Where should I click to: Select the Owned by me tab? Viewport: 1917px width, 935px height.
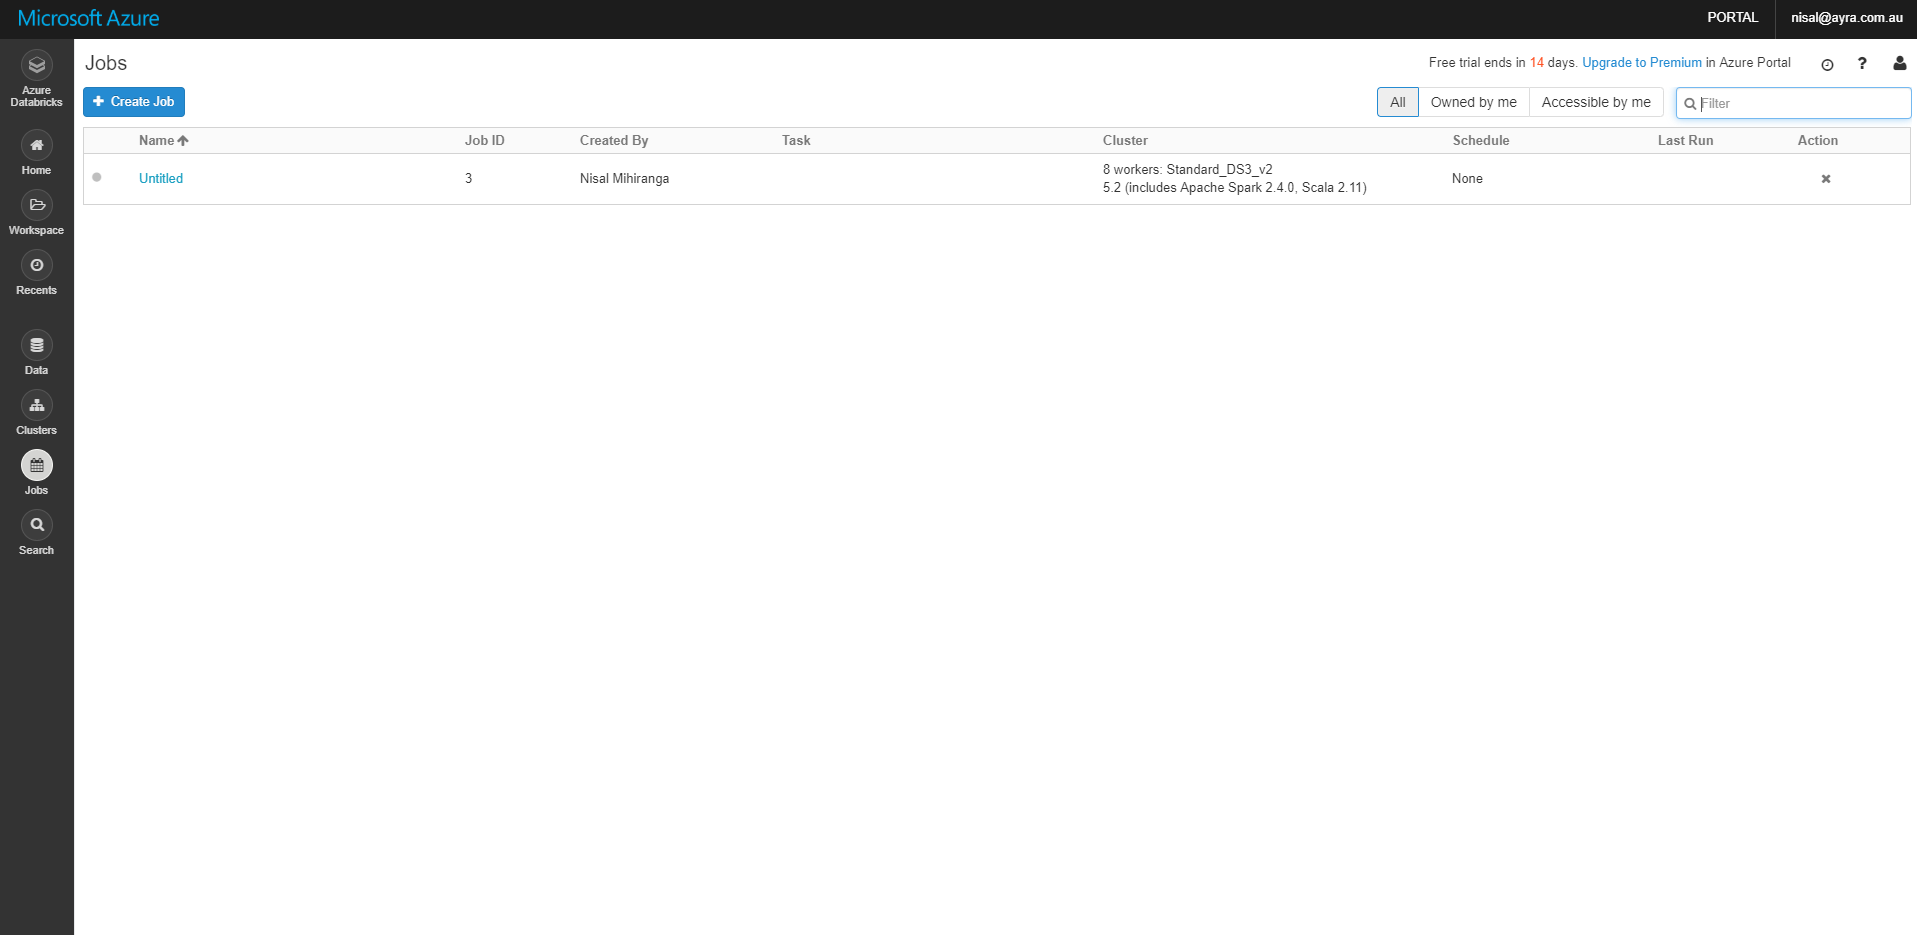[1474, 102]
